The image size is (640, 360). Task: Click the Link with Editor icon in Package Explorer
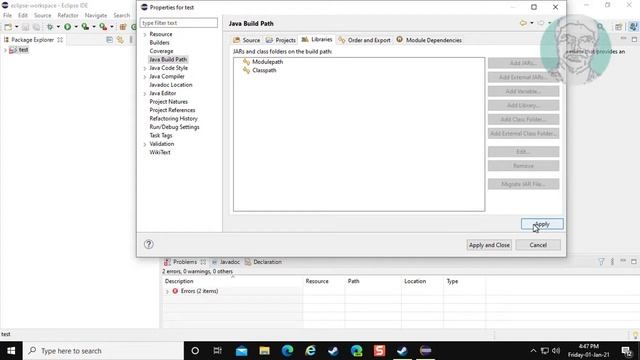(x=120, y=40)
